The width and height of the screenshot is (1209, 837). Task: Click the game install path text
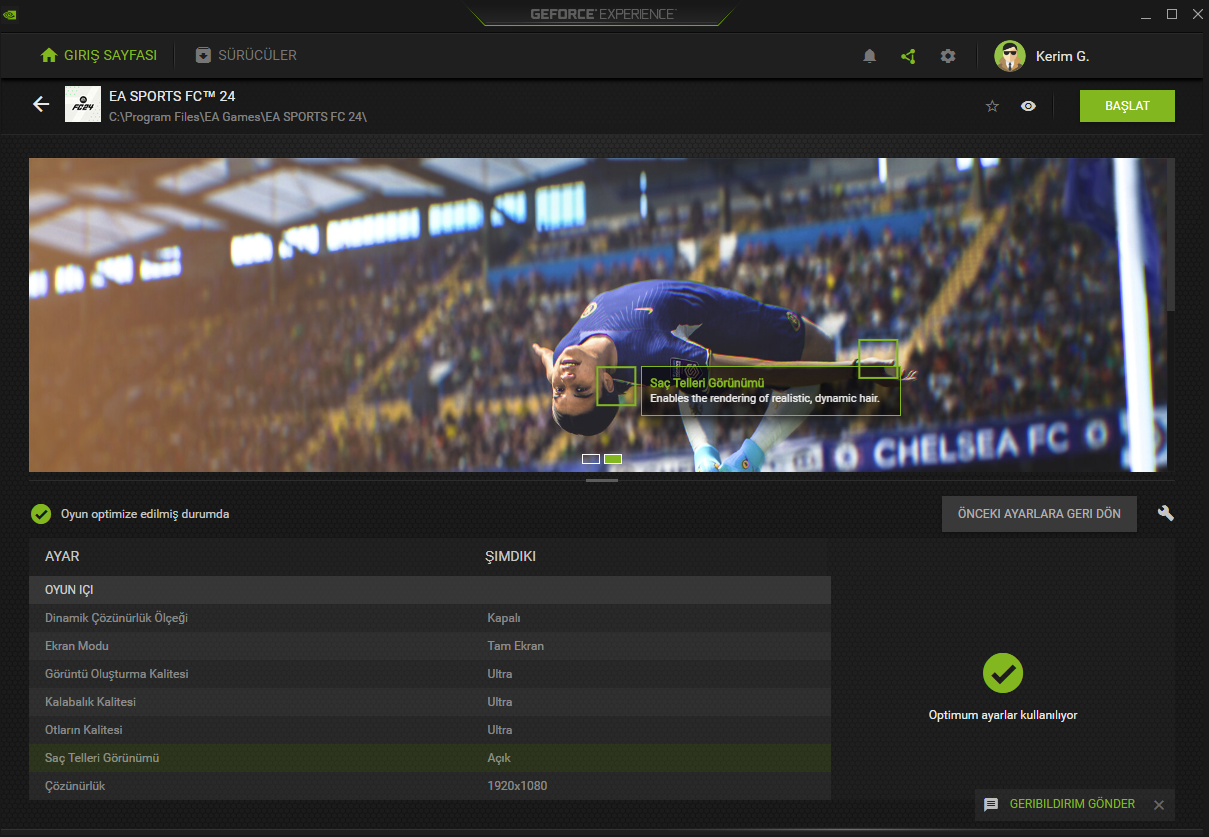tap(238, 117)
